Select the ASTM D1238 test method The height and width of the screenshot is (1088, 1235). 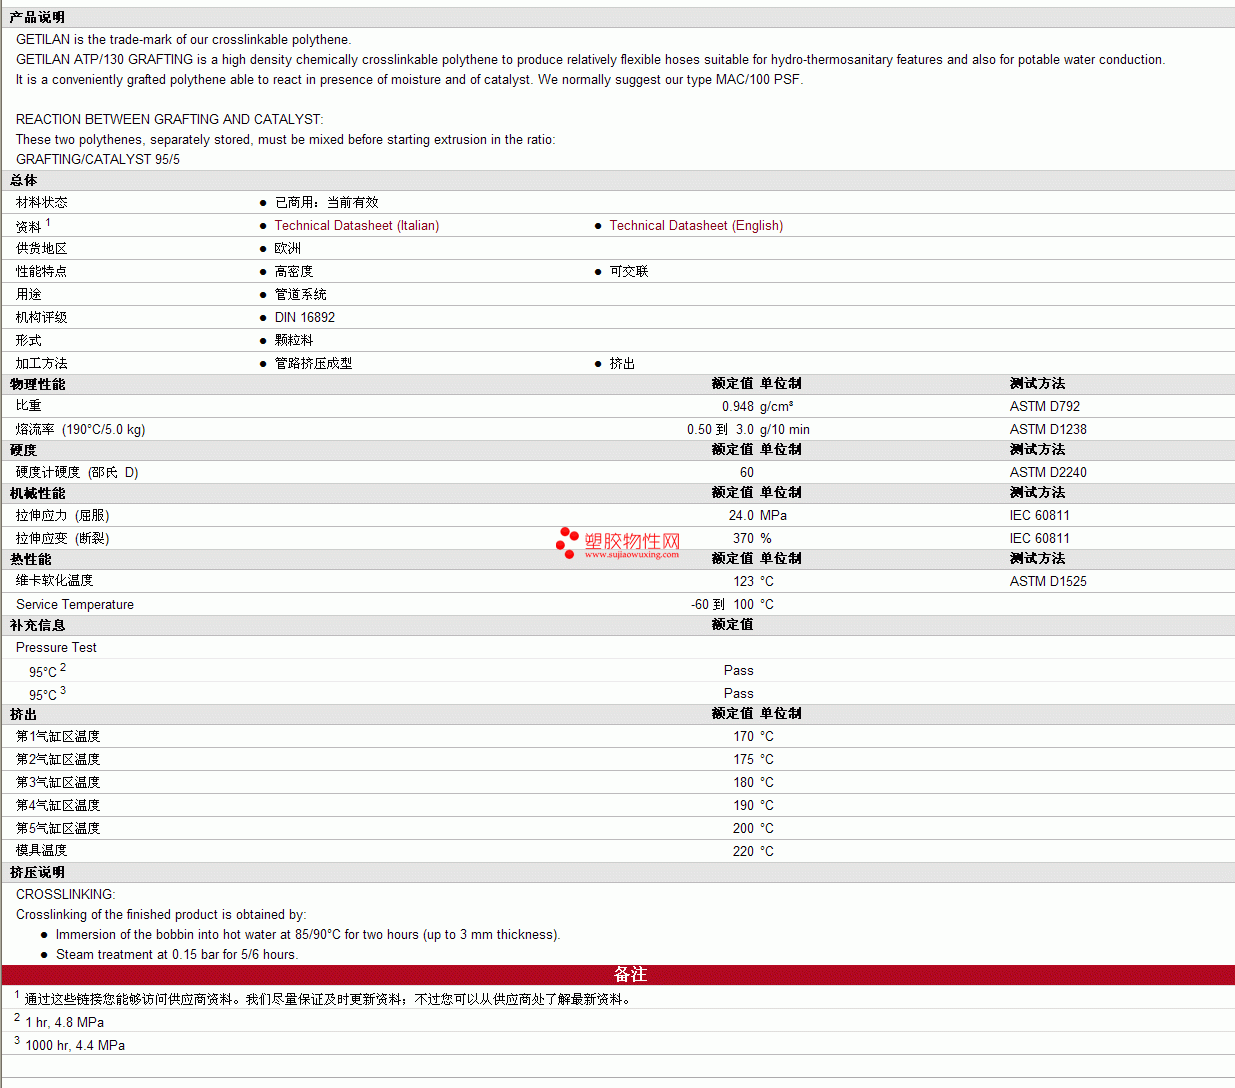click(x=1048, y=429)
